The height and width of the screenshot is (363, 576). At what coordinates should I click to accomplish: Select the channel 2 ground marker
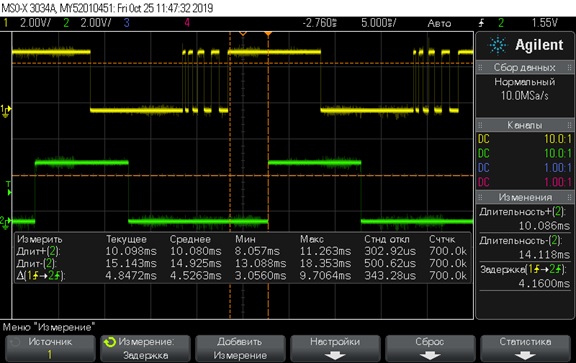(x=6, y=223)
